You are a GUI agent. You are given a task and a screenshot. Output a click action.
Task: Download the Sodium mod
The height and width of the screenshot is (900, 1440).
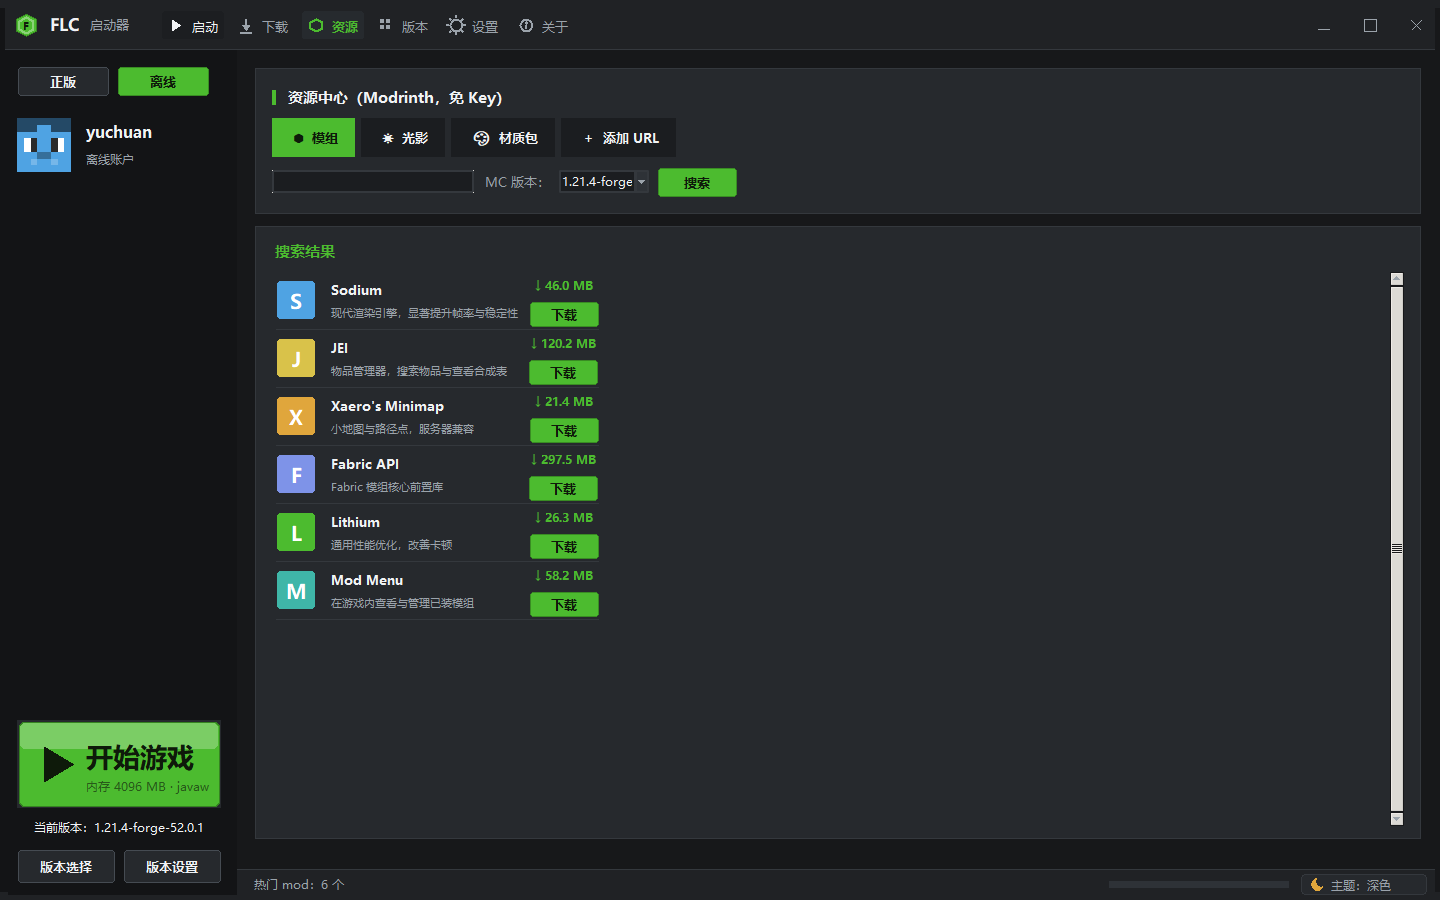click(564, 315)
